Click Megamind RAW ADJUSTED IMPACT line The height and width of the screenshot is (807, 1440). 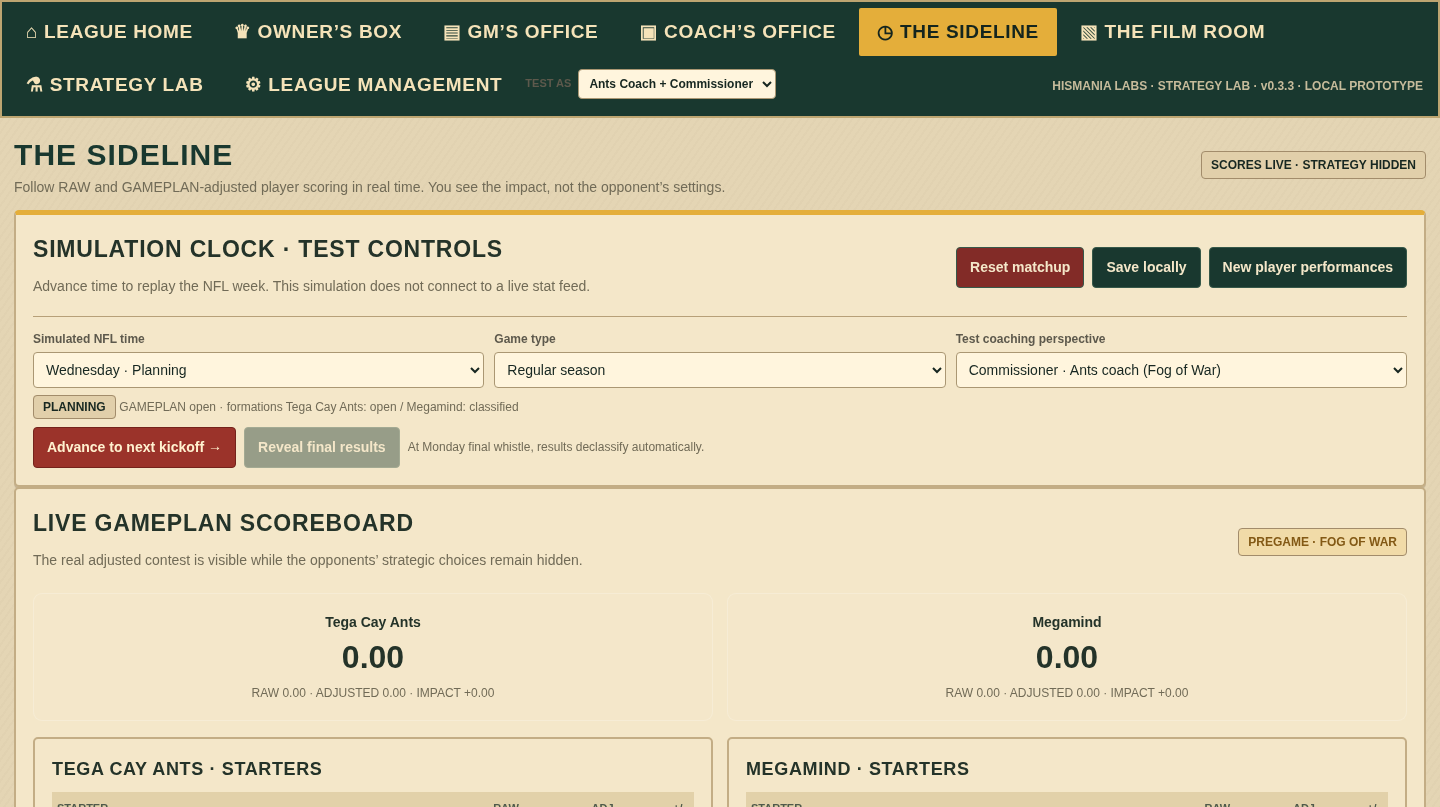click(1067, 693)
